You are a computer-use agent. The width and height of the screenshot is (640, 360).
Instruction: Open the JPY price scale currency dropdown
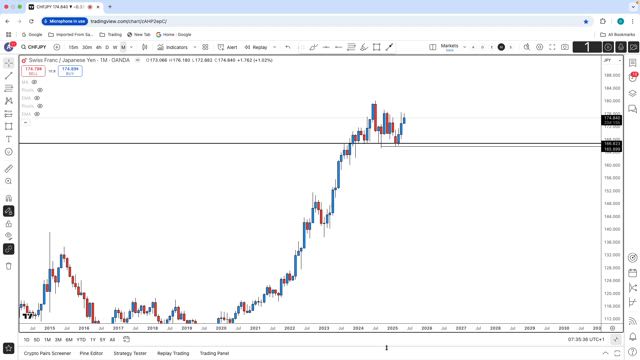click(x=612, y=60)
